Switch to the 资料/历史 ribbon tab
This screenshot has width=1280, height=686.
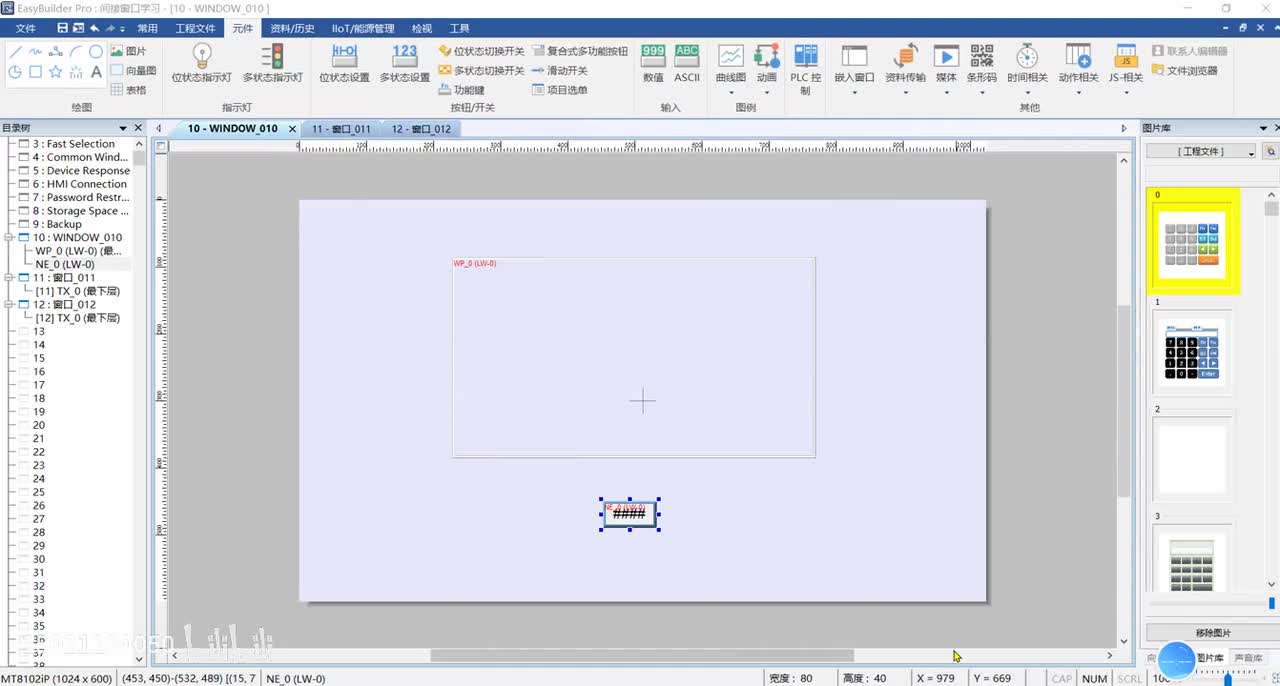point(292,28)
